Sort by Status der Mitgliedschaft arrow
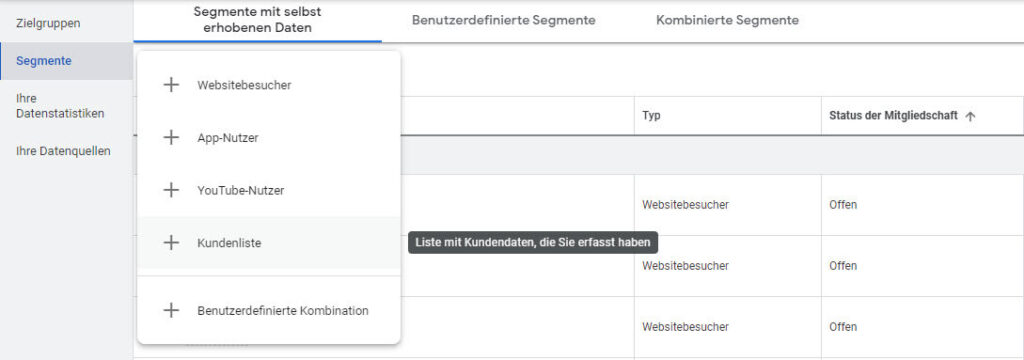Screen dimensions: 1024x360 click(970, 116)
